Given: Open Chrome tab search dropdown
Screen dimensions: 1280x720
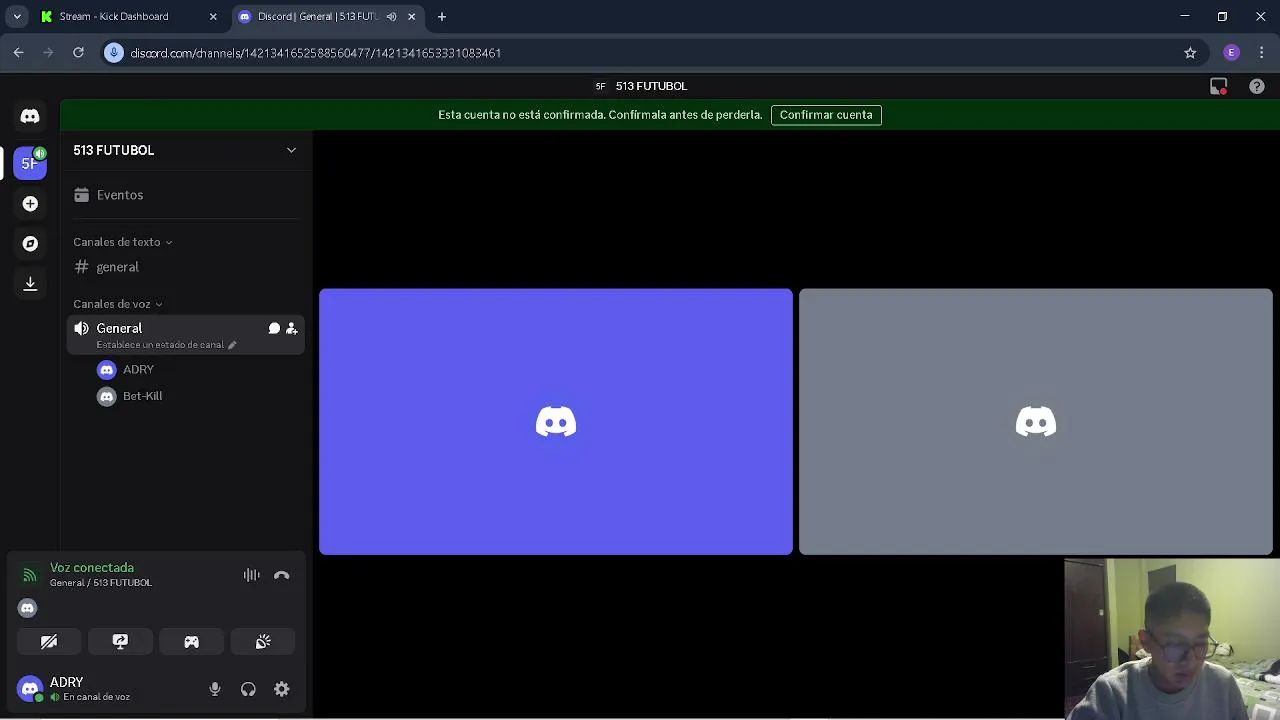Looking at the screenshot, I should [17, 17].
